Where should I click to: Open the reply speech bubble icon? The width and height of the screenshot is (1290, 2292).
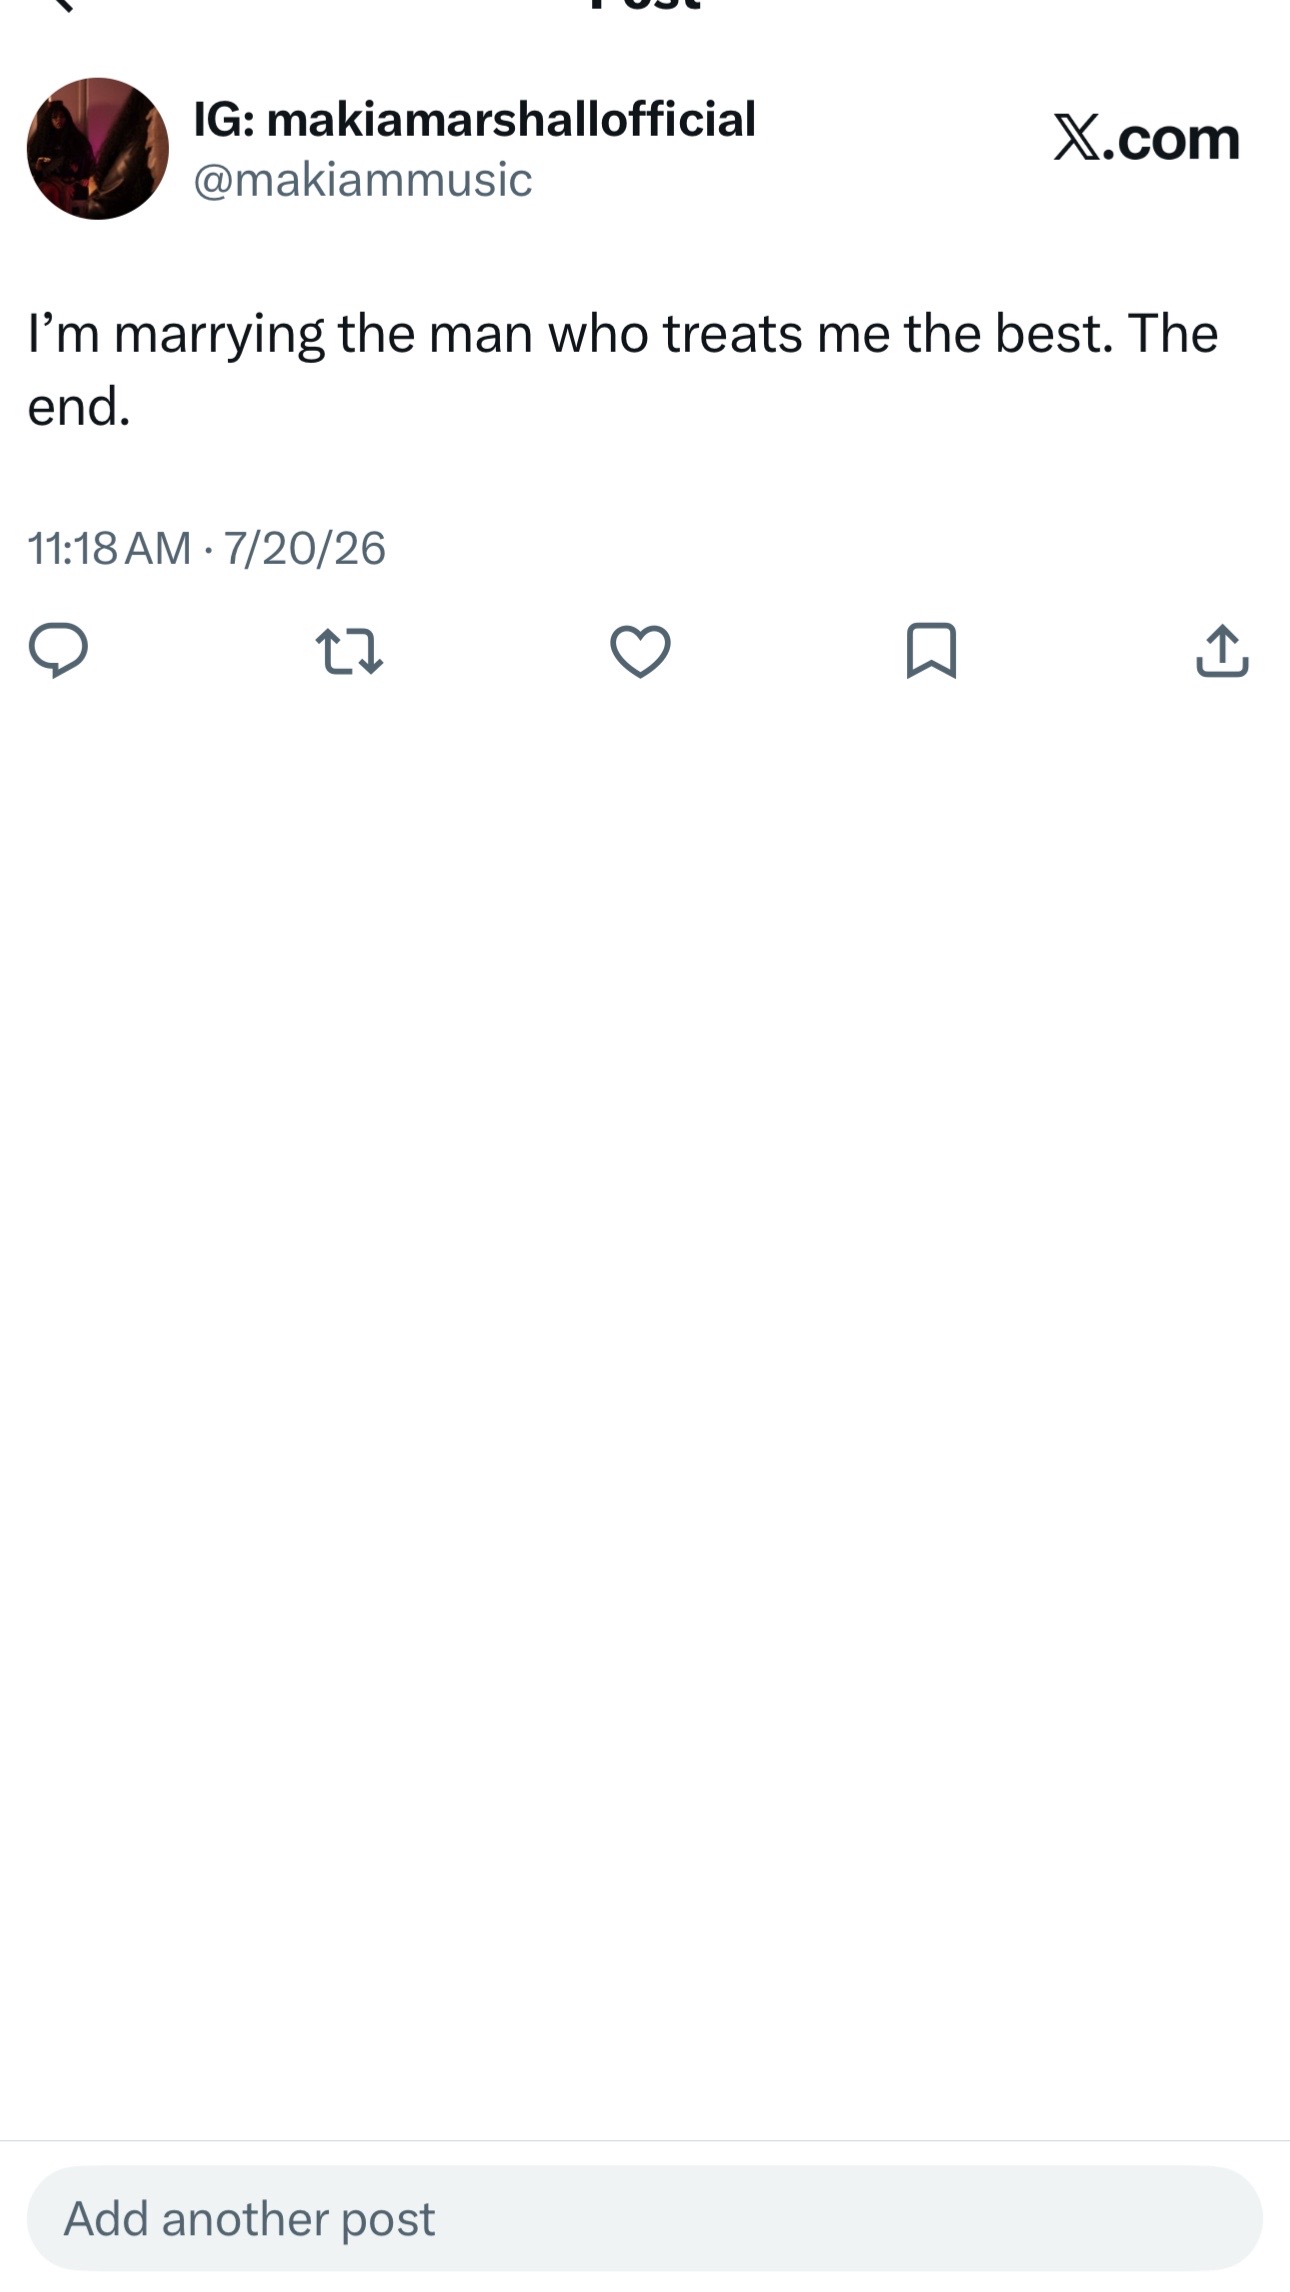click(x=58, y=650)
